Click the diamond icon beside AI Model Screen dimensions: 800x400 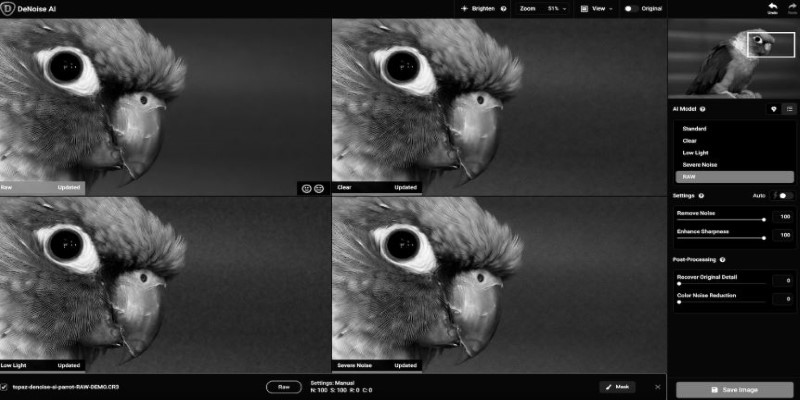772,109
